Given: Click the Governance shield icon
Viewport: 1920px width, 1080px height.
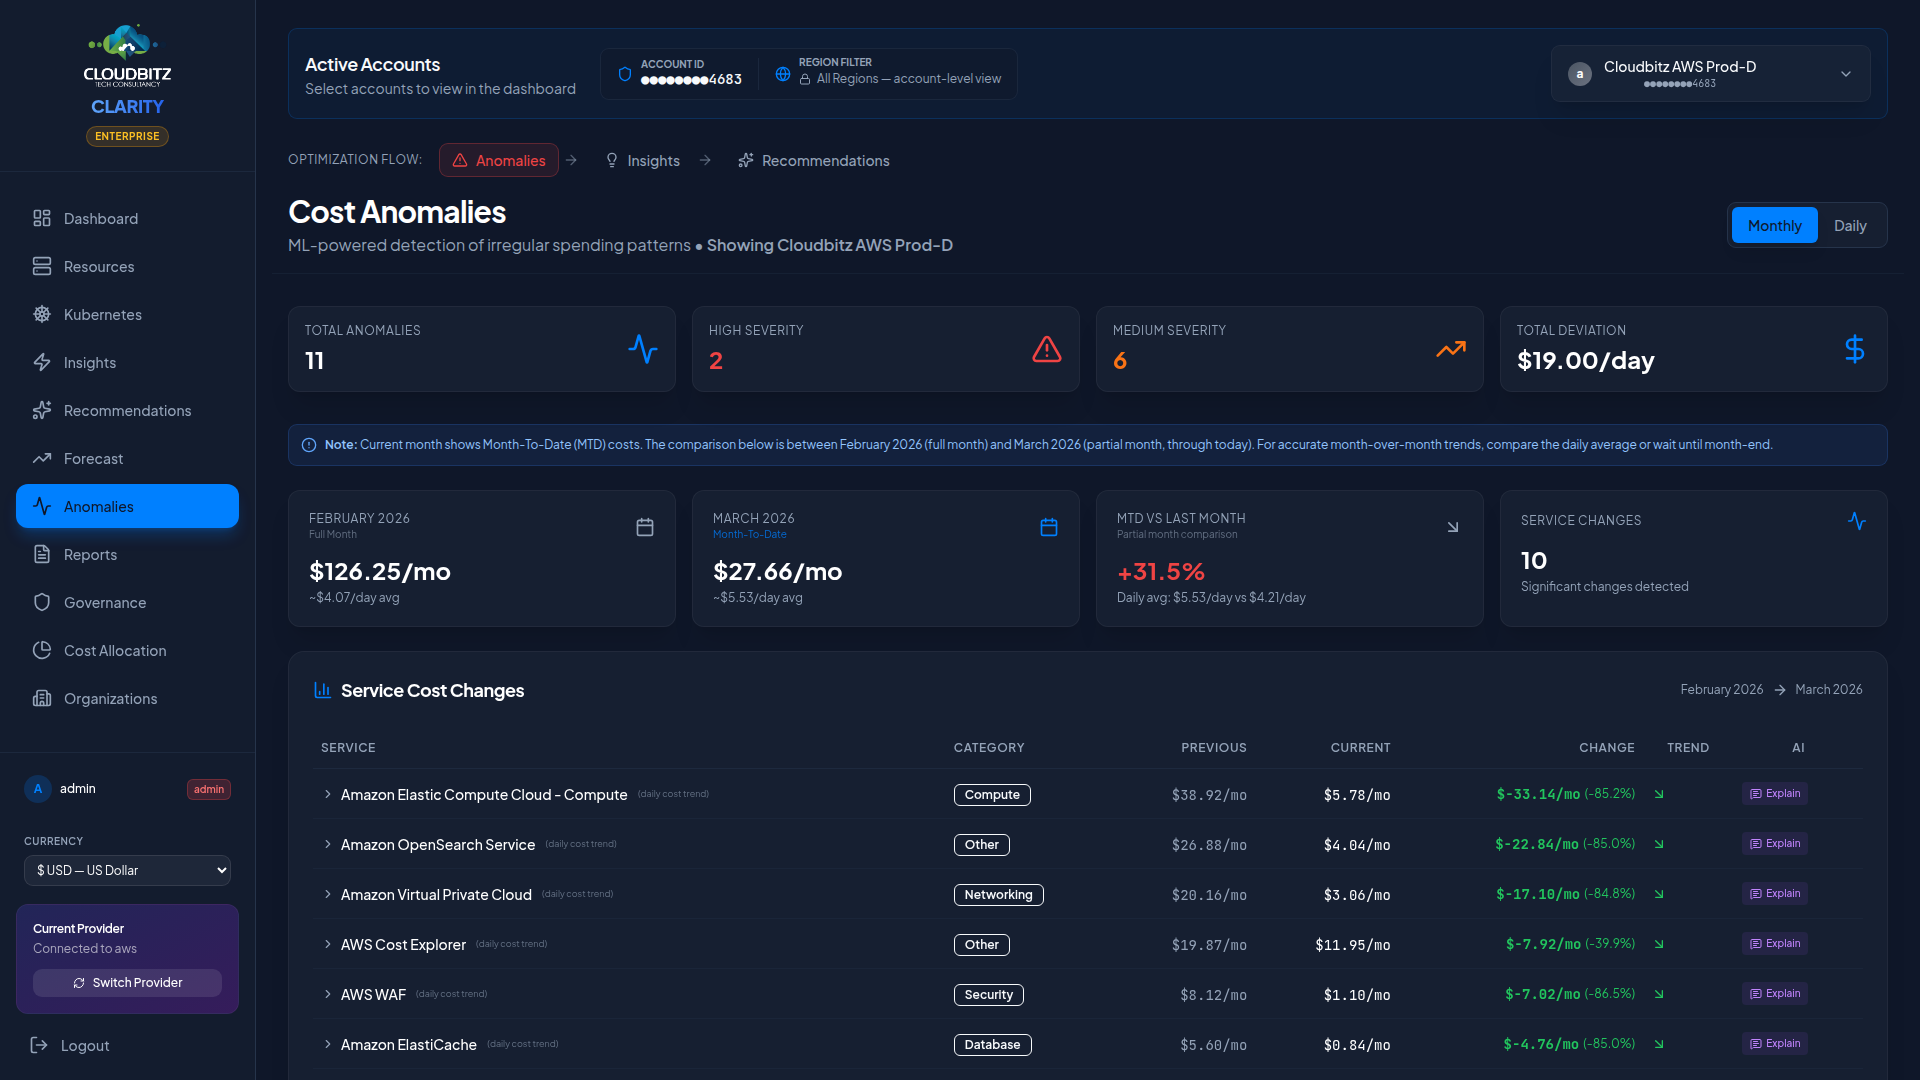Looking at the screenshot, I should (x=42, y=602).
